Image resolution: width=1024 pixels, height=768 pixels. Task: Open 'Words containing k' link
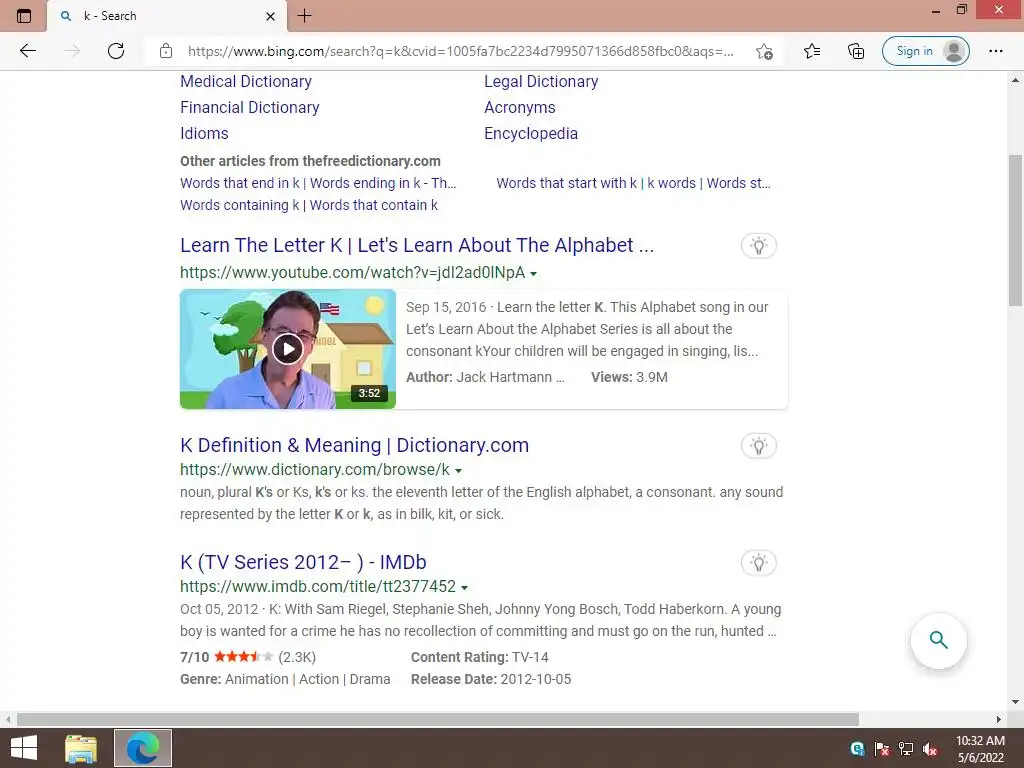click(x=309, y=205)
